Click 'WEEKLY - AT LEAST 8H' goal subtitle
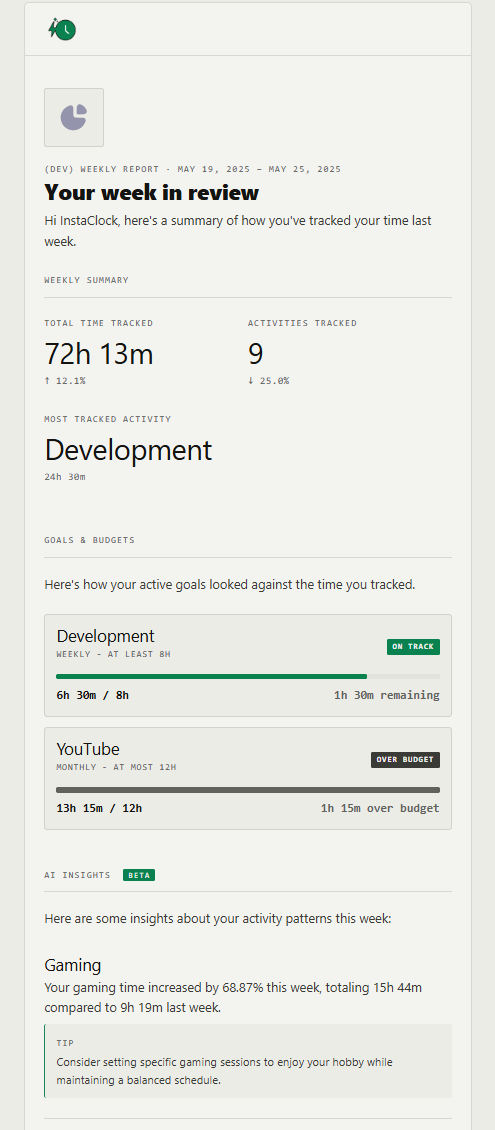 click(x=113, y=654)
